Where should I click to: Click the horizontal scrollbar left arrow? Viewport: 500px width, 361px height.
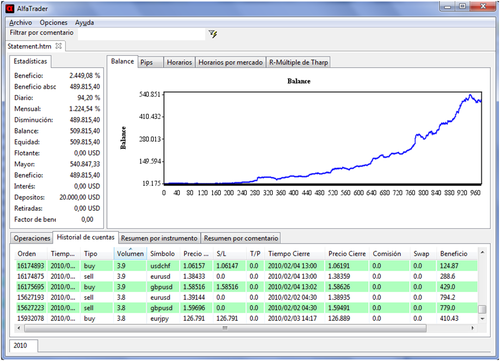[19, 328]
